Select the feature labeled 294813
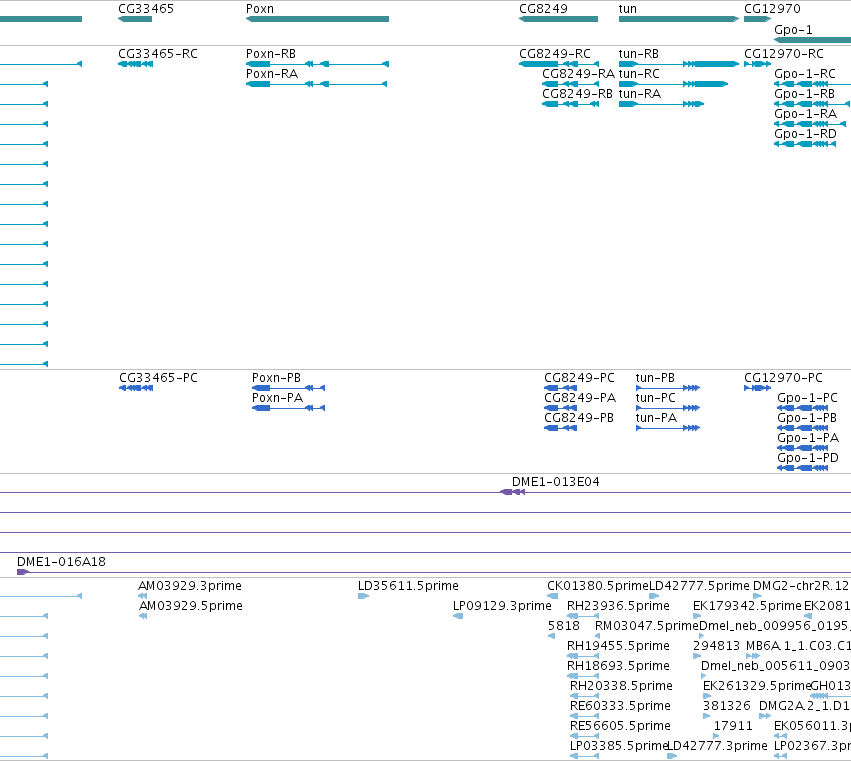 click(716, 646)
